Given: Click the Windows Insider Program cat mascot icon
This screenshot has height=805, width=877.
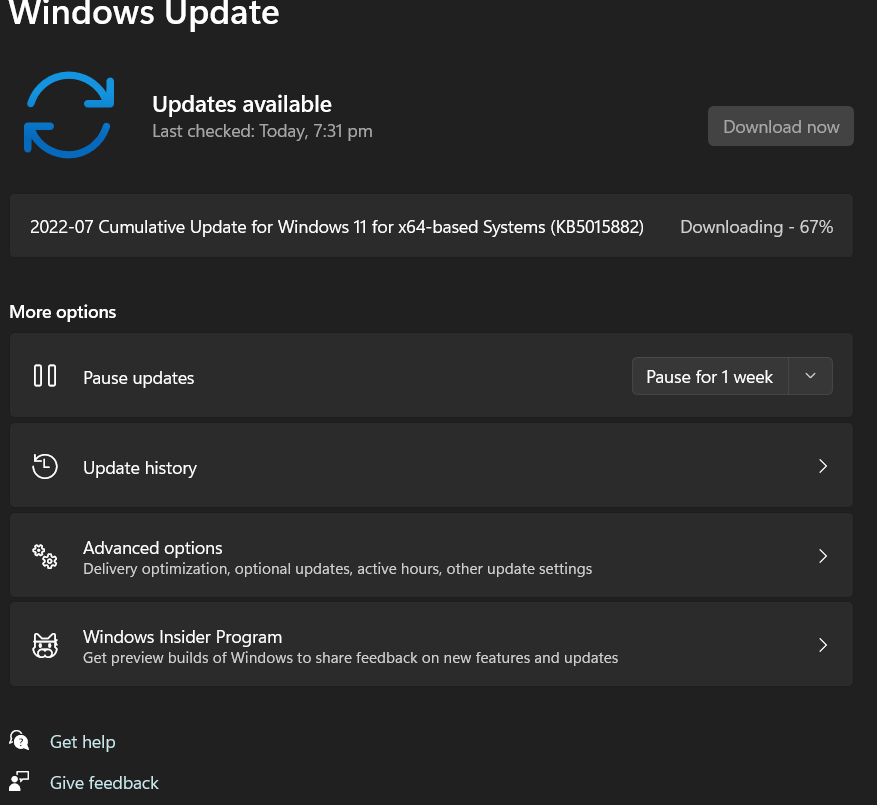Looking at the screenshot, I should coord(45,645).
